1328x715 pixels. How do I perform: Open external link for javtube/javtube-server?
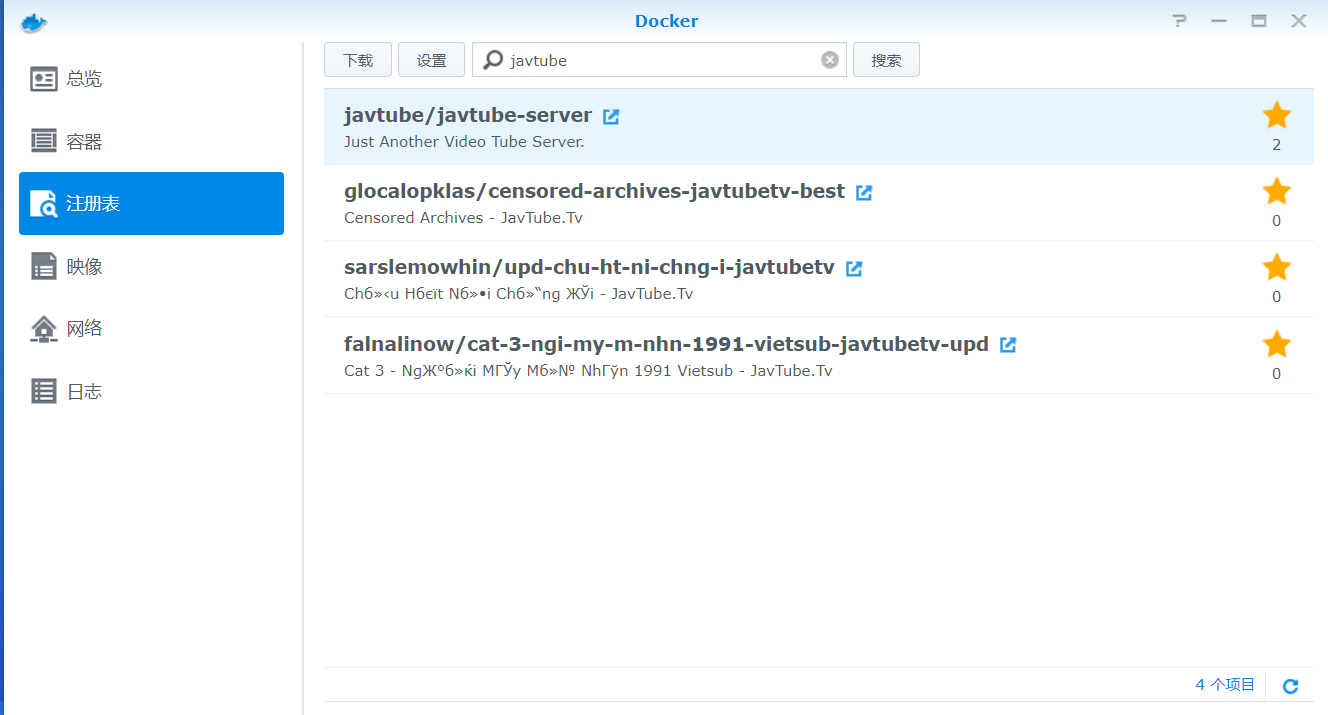611,116
